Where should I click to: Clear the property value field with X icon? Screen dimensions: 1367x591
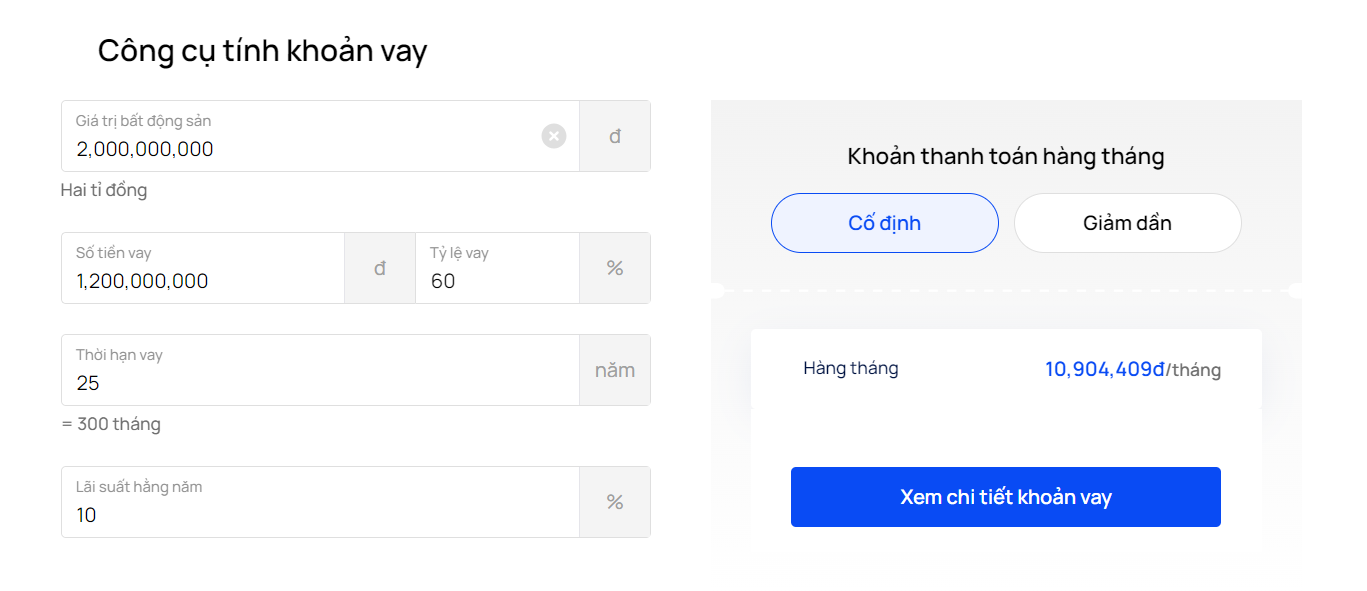(x=554, y=136)
